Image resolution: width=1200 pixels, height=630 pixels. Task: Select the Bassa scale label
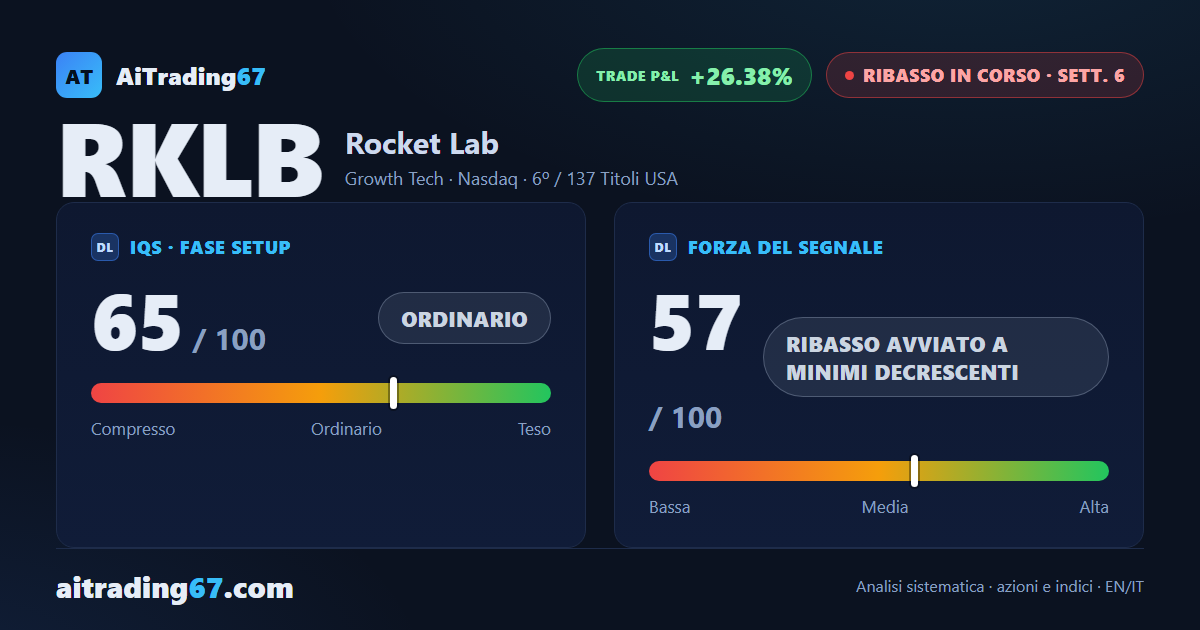click(x=669, y=507)
